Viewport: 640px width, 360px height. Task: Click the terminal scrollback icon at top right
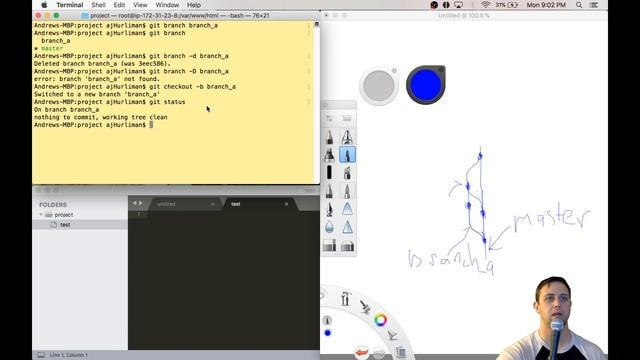coord(316,24)
